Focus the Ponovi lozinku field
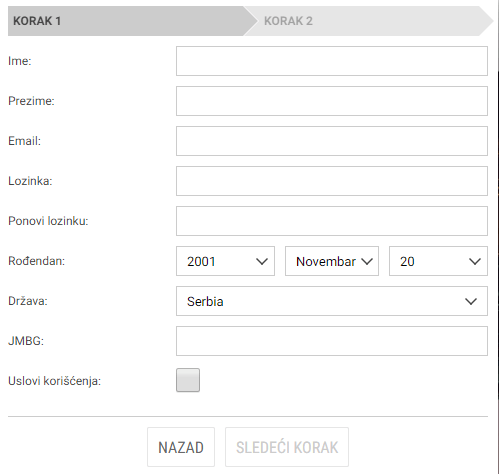The image size is (499, 474). (x=332, y=221)
